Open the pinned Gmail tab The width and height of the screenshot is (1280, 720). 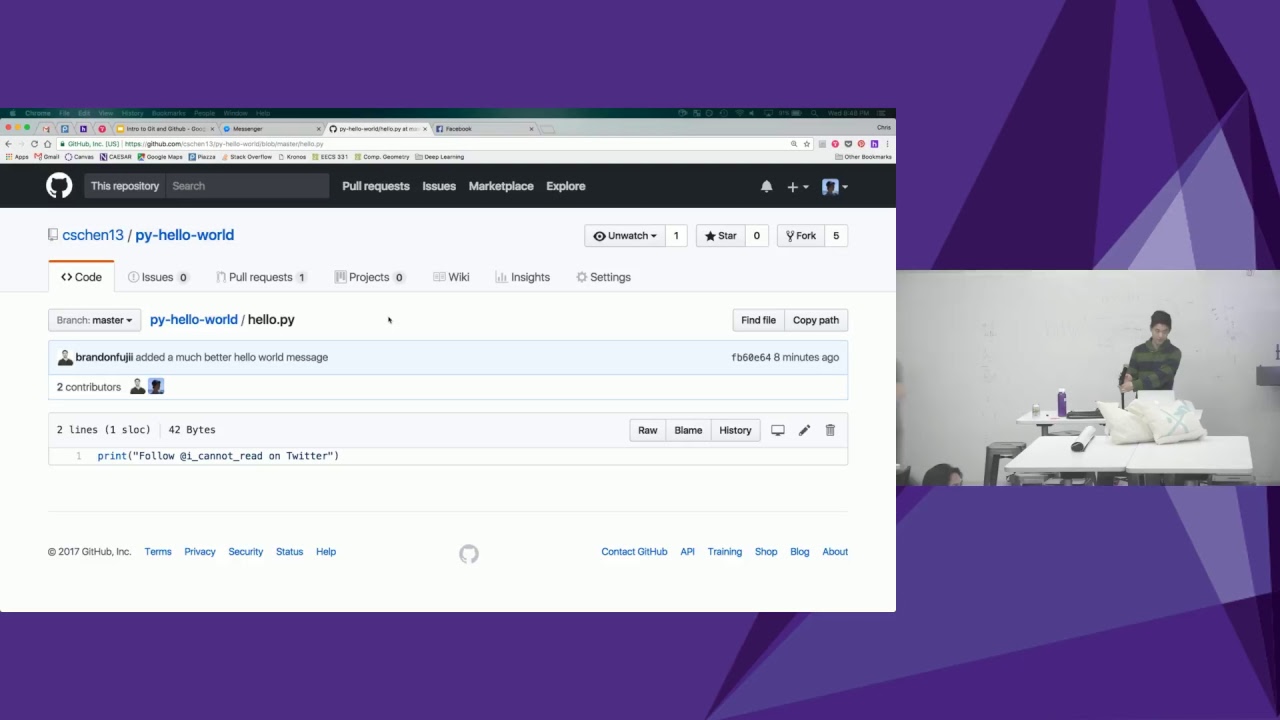click(46, 129)
